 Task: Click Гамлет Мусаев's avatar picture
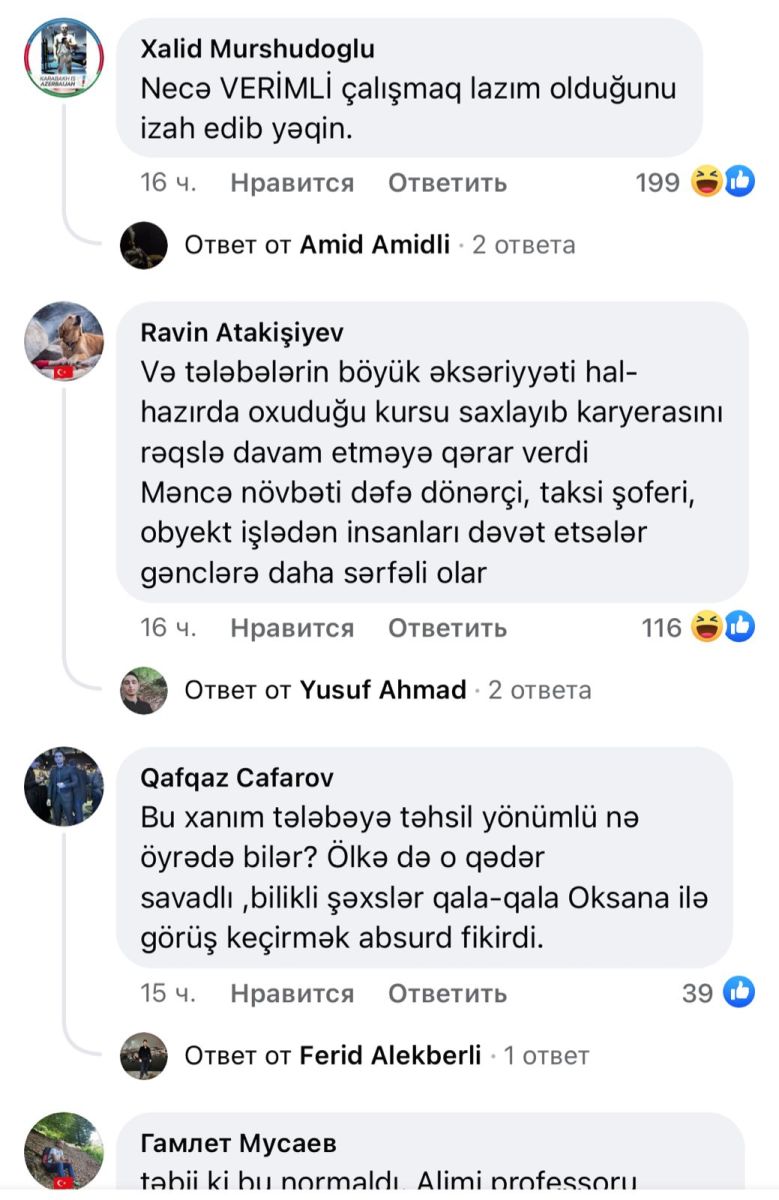[x=63, y=1150]
